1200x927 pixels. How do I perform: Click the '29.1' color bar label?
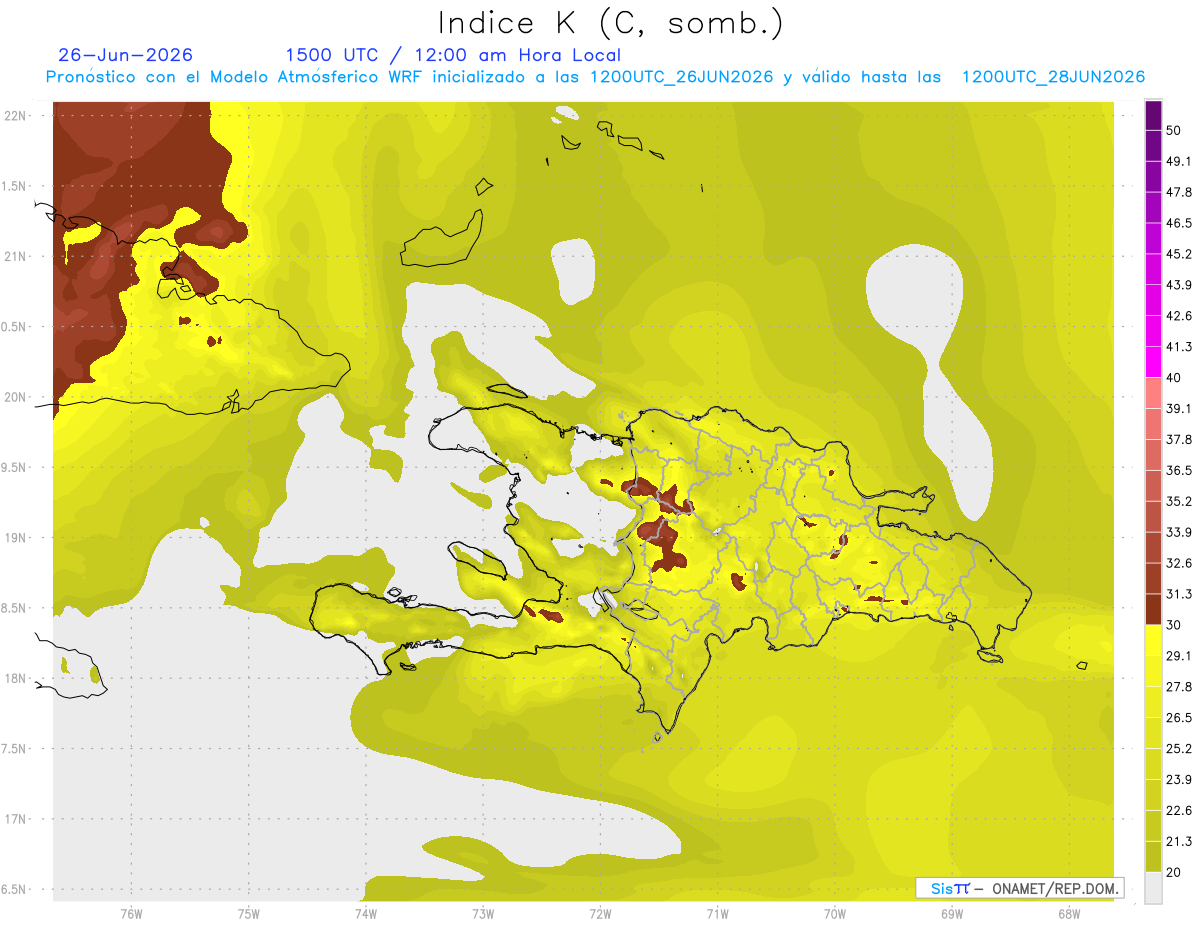coord(1179,656)
